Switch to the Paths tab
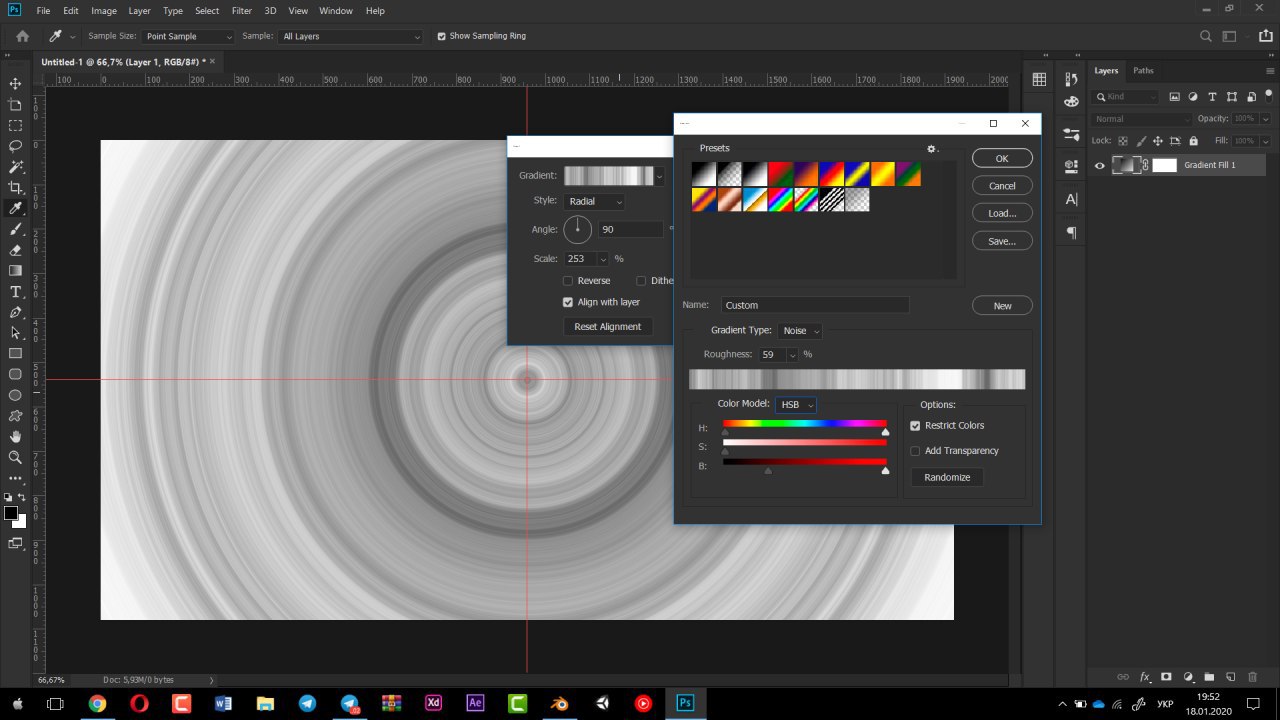Image resolution: width=1280 pixels, height=720 pixels. click(x=1143, y=71)
